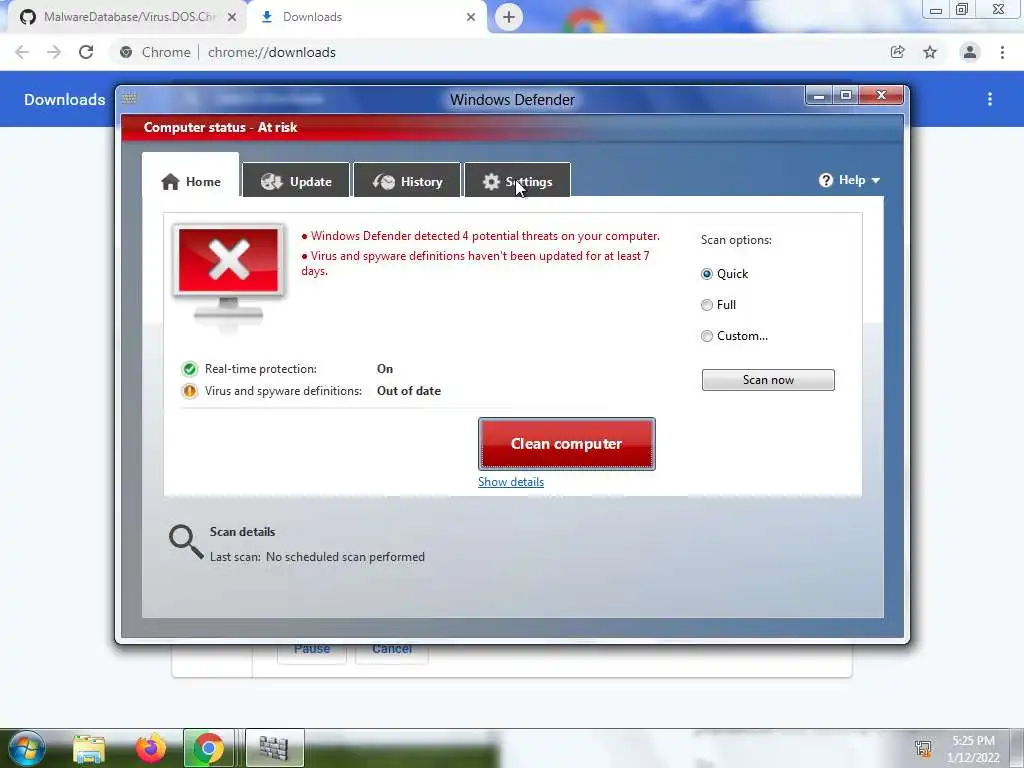Image resolution: width=1024 pixels, height=768 pixels.
Task: Switch to Chrome in the taskbar
Action: pos(208,748)
